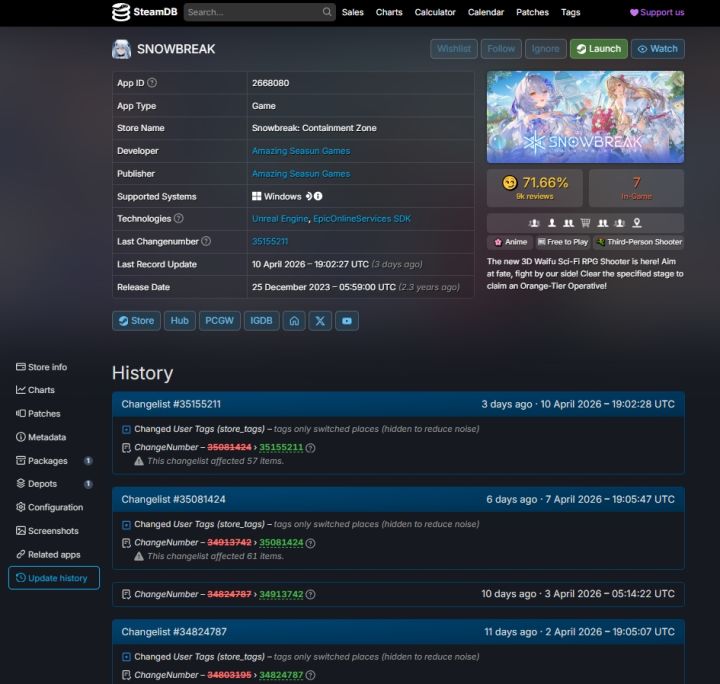Screen dimensions: 720x684
Task: Open the Third-Person Shooter tag
Action: tap(639, 242)
